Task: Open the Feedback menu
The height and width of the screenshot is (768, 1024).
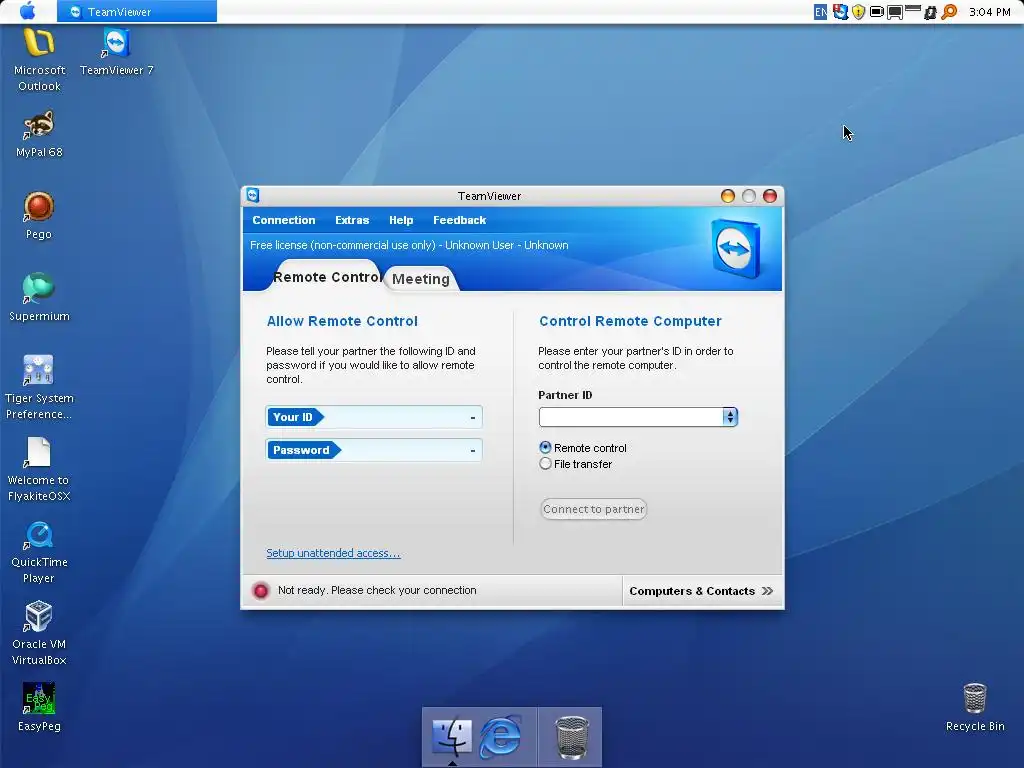Action: (x=459, y=220)
